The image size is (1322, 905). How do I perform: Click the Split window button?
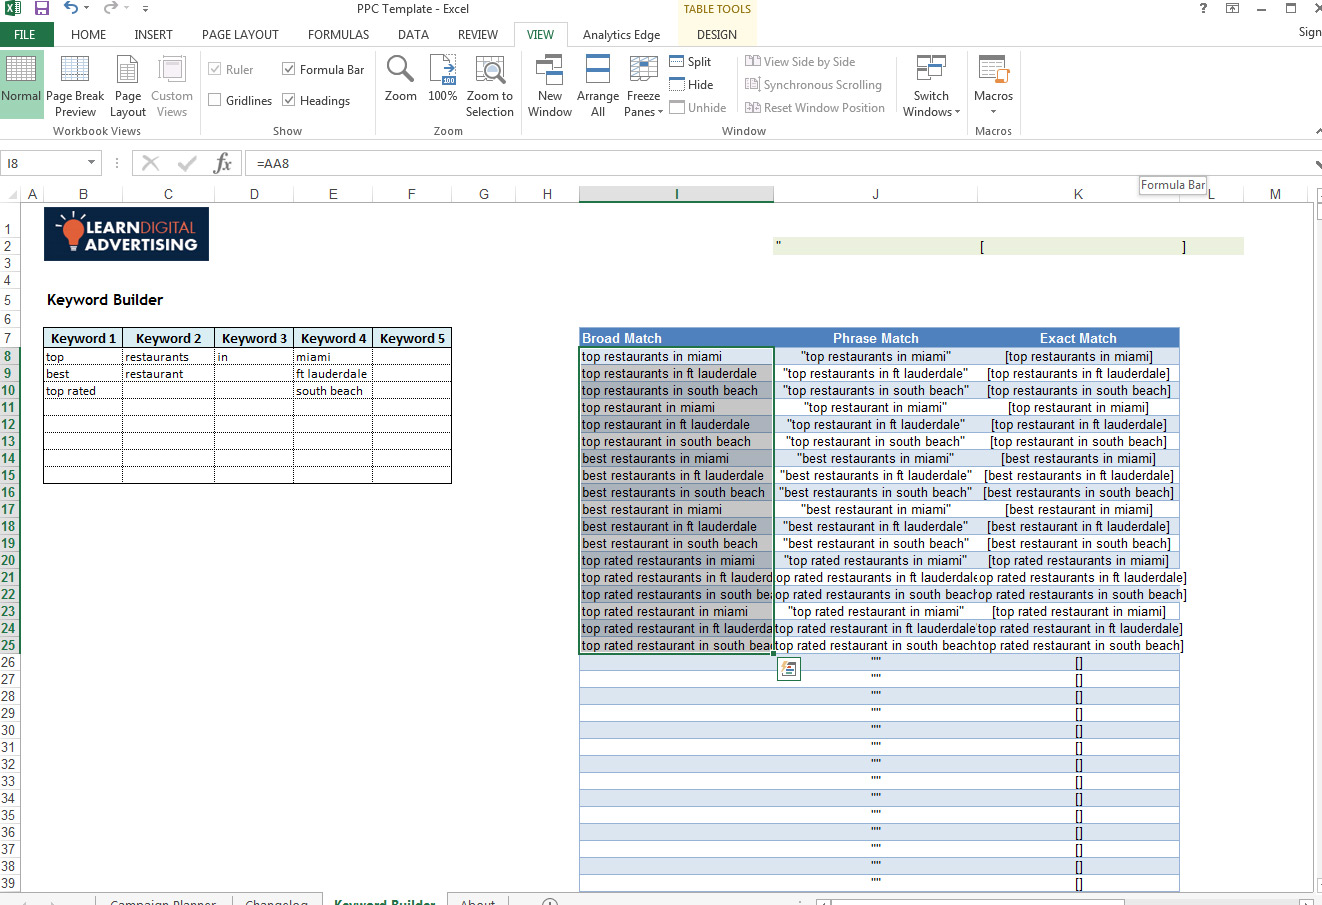(690, 62)
